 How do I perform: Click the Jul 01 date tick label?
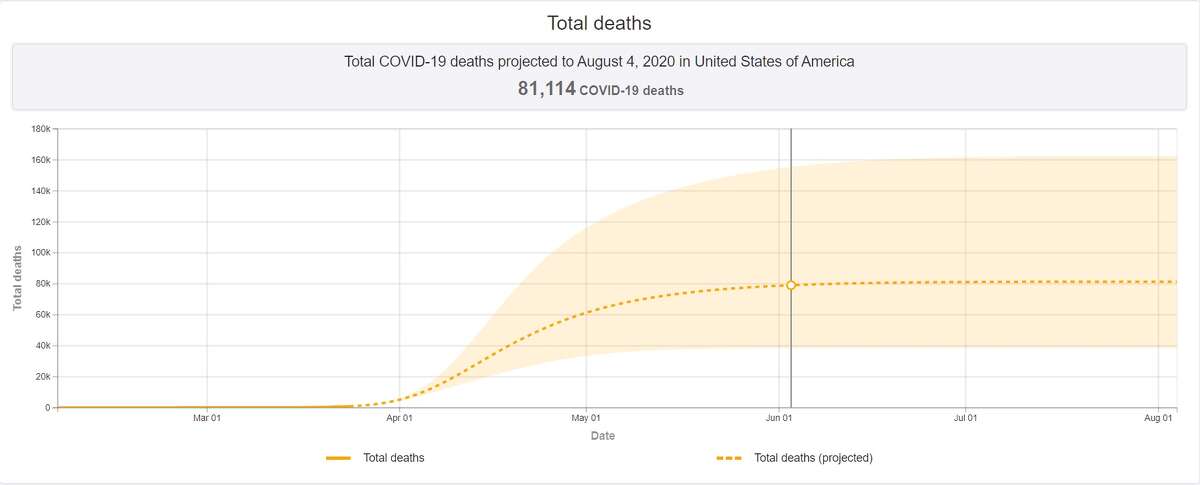(x=966, y=418)
